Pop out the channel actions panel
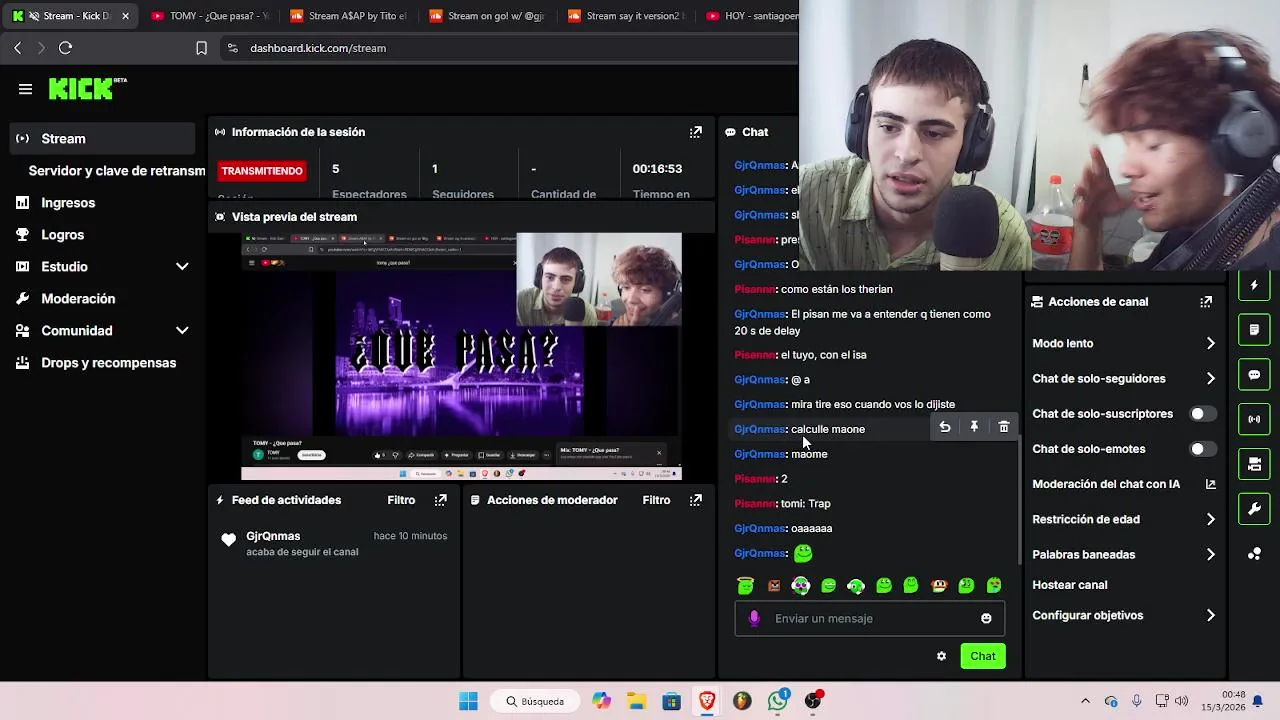Image resolution: width=1280 pixels, height=720 pixels. point(1206,302)
